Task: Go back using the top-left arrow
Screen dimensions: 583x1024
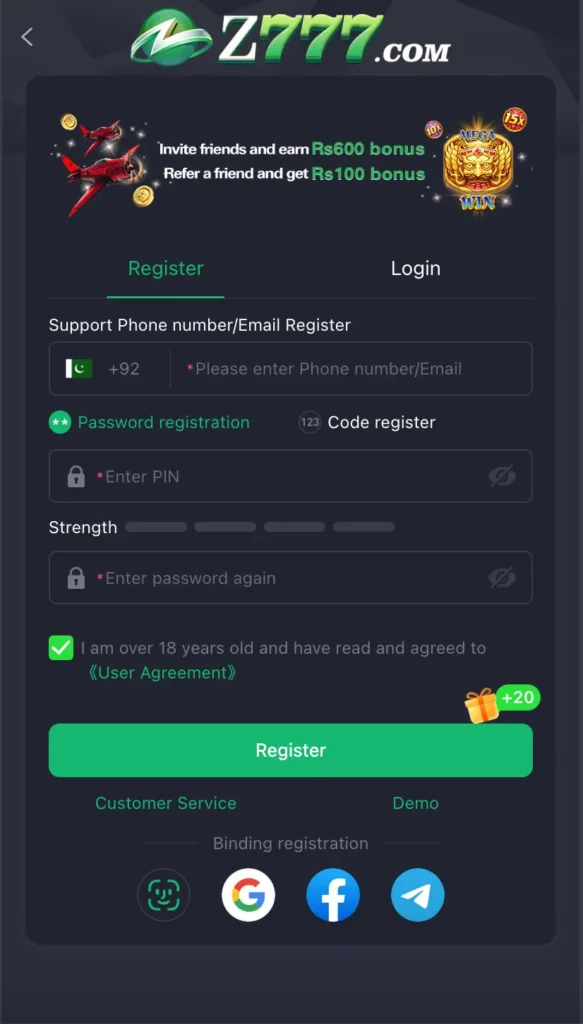Action: tap(27, 37)
